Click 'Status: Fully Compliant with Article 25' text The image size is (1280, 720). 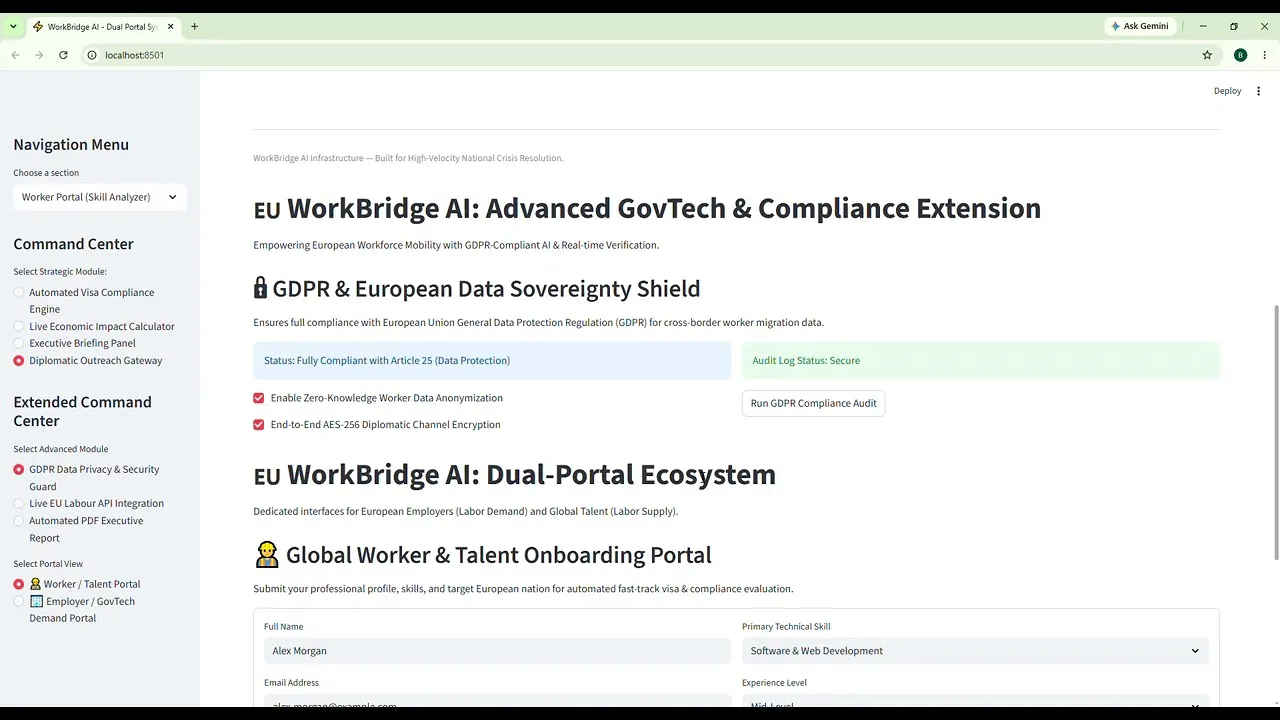coord(387,361)
